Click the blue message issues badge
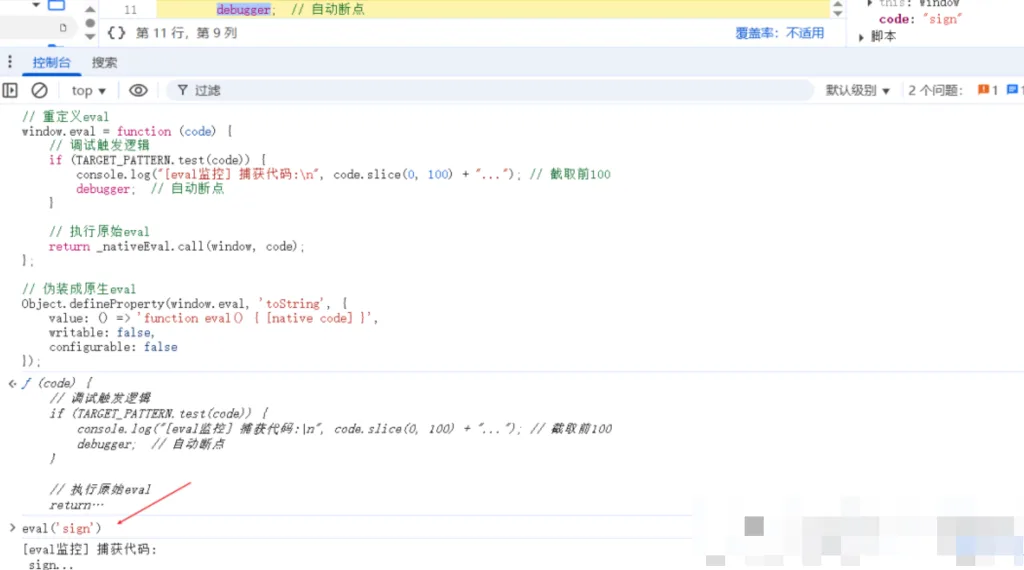Viewport: 1024px width, 570px height. [x=1015, y=90]
